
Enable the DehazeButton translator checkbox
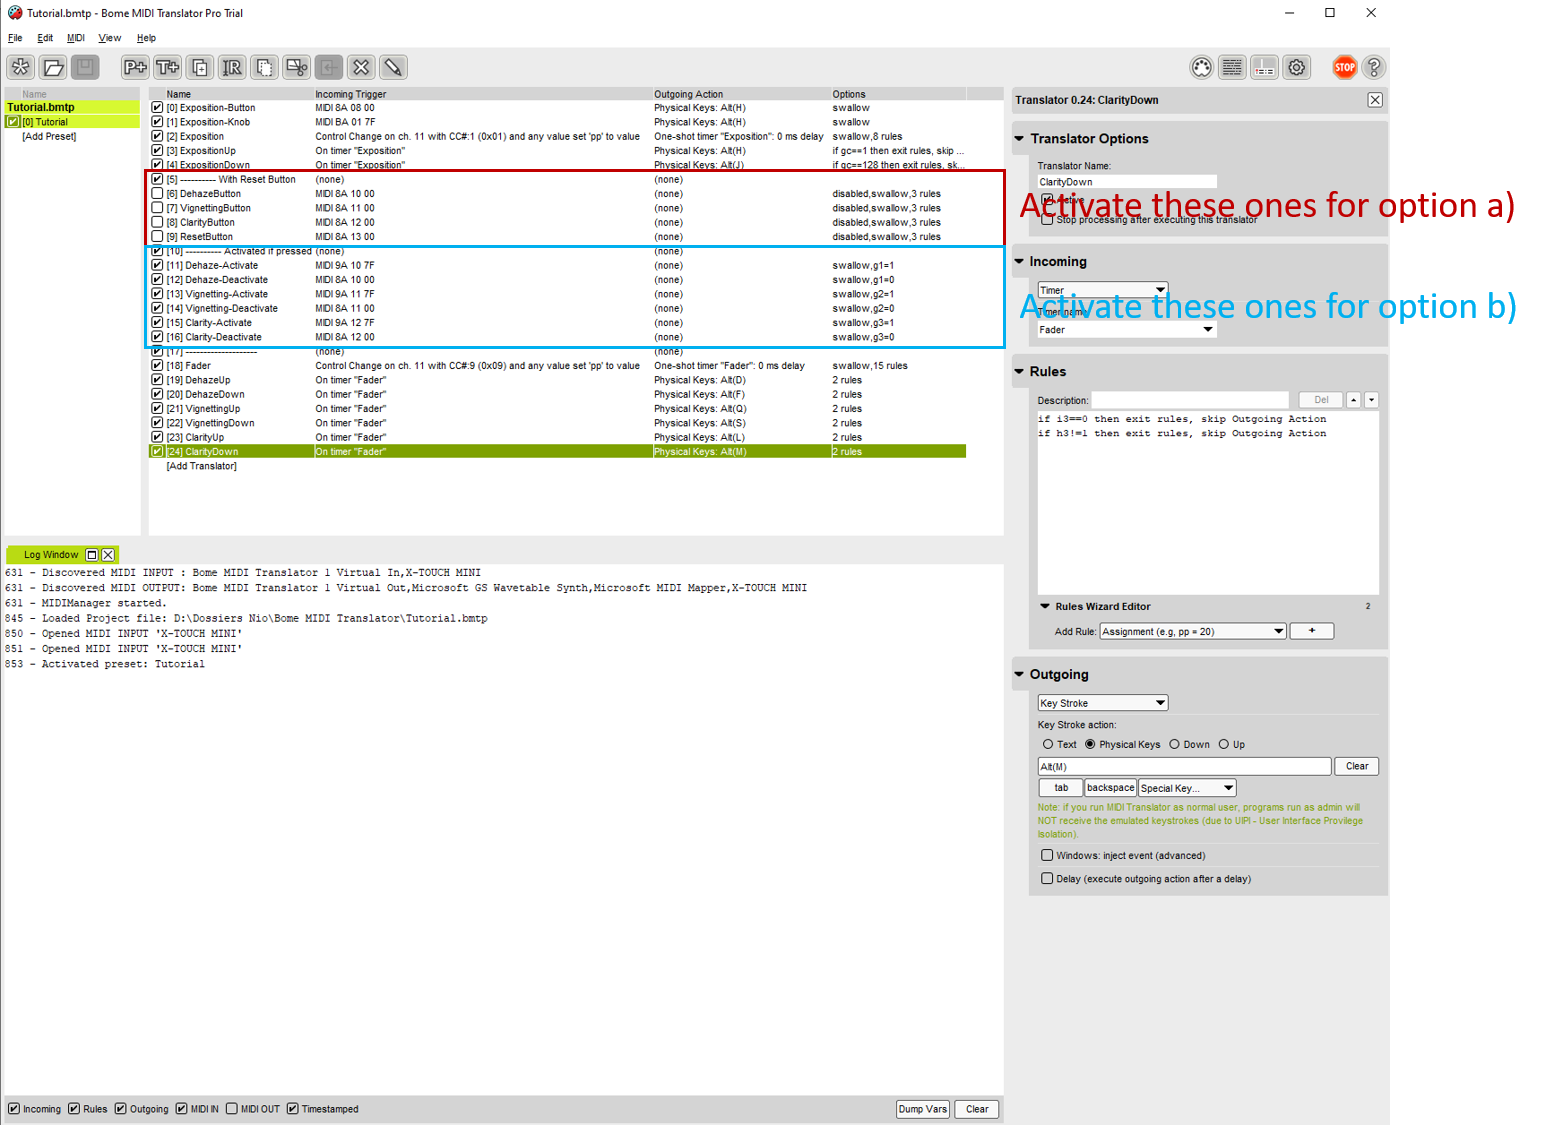coord(157,194)
